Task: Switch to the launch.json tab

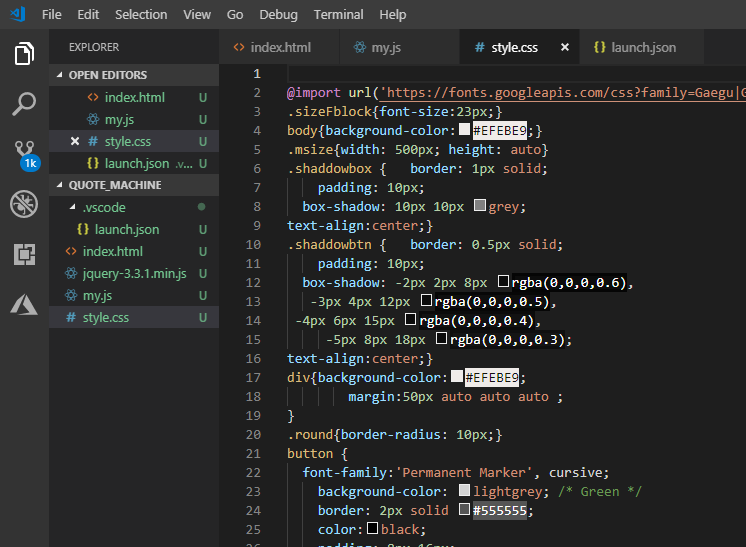Action: coord(641,47)
